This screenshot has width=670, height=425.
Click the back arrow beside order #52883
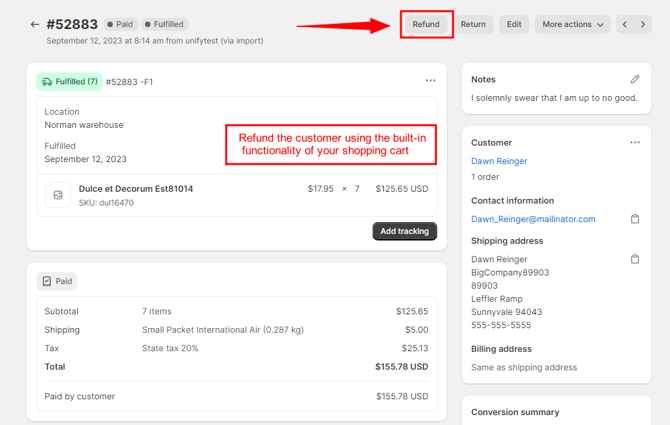[35, 25]
